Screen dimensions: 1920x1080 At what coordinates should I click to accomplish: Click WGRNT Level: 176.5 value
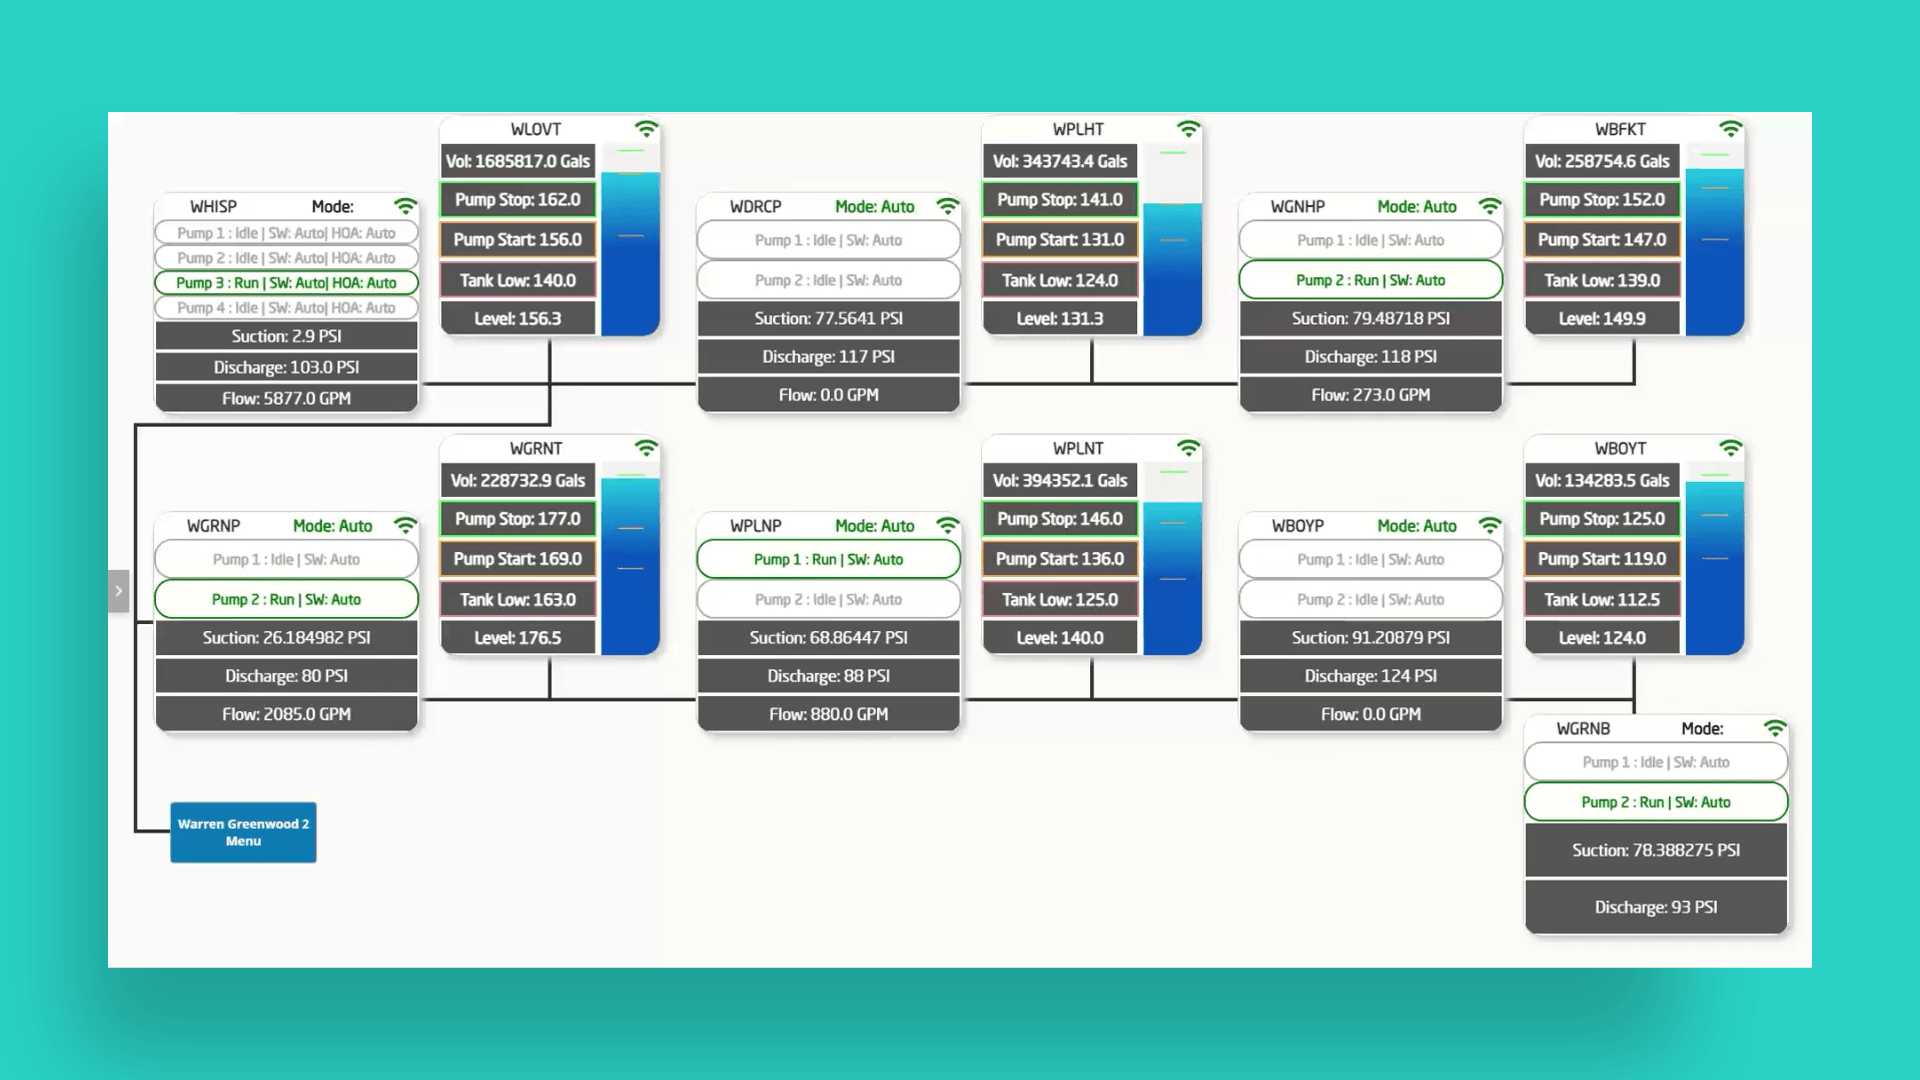pos(518,638)
